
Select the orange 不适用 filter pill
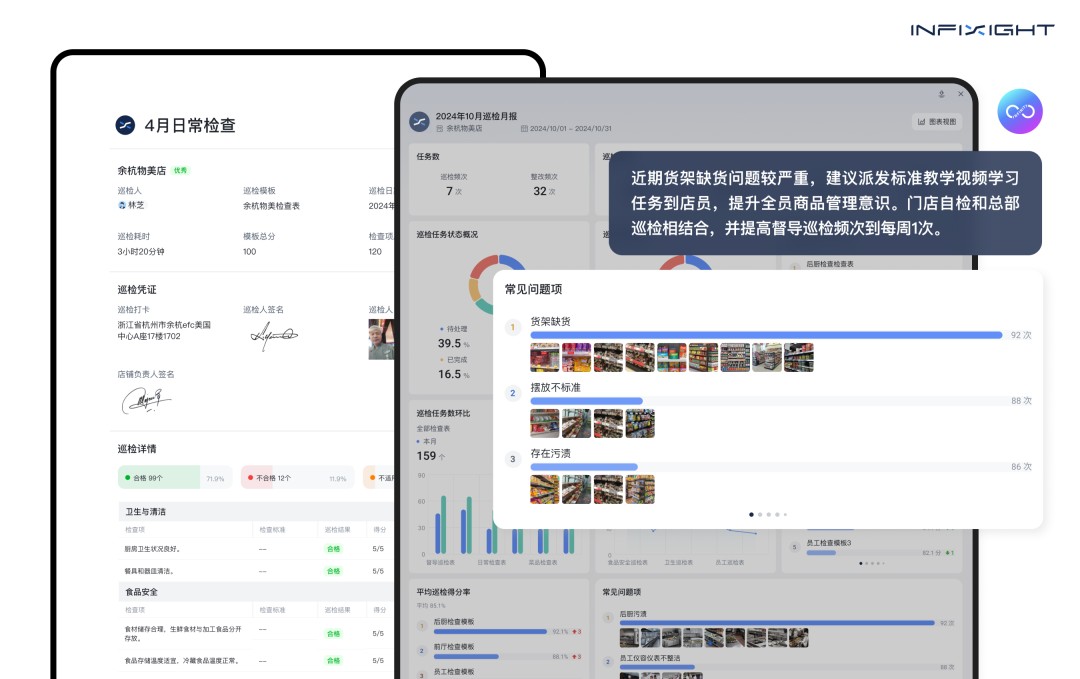379,478
